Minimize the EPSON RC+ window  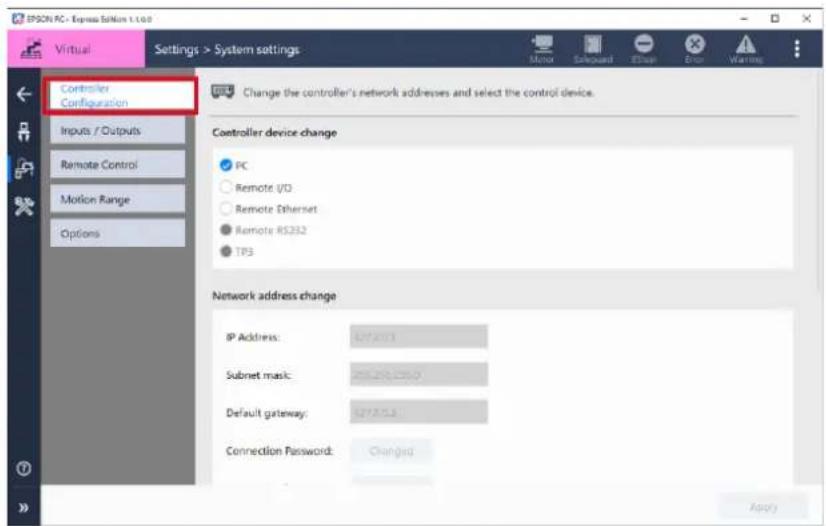coord(744,19)
